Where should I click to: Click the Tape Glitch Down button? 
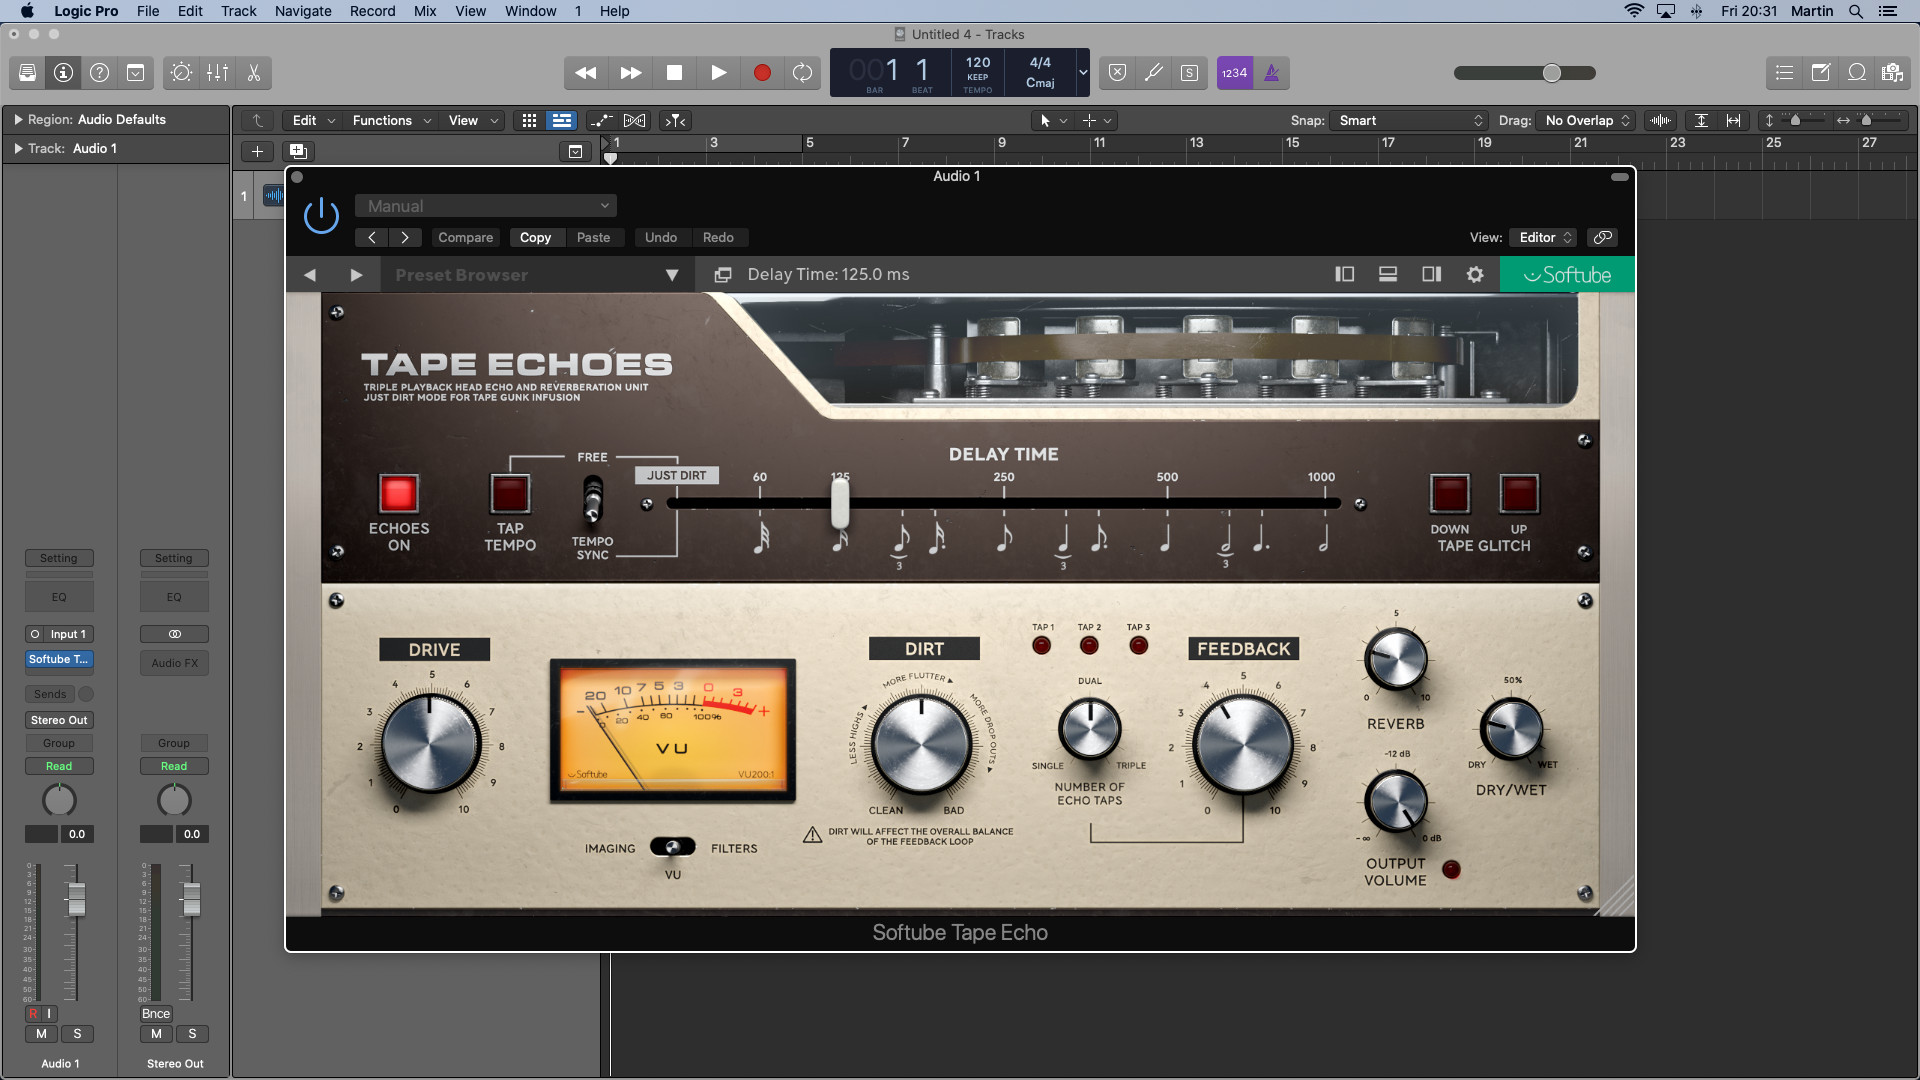coord(1450,494)
